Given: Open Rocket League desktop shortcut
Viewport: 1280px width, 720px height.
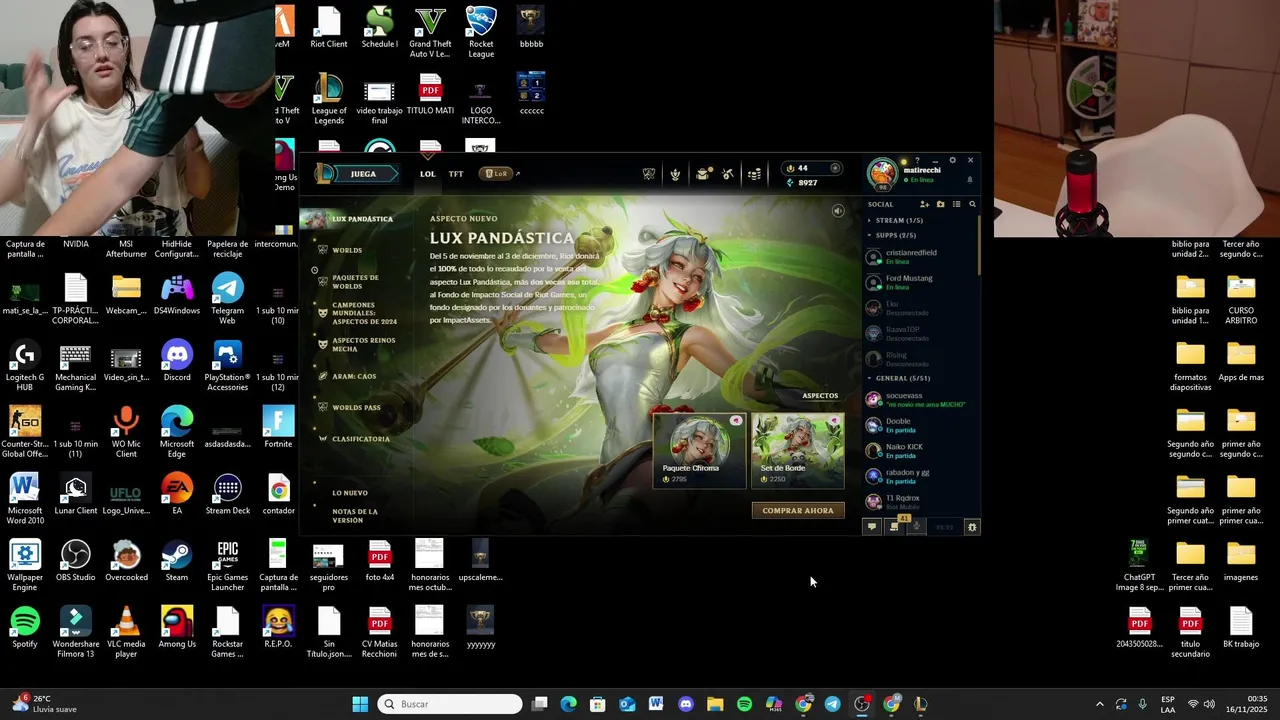Looking at the screenshot, I should pos(481,32).
